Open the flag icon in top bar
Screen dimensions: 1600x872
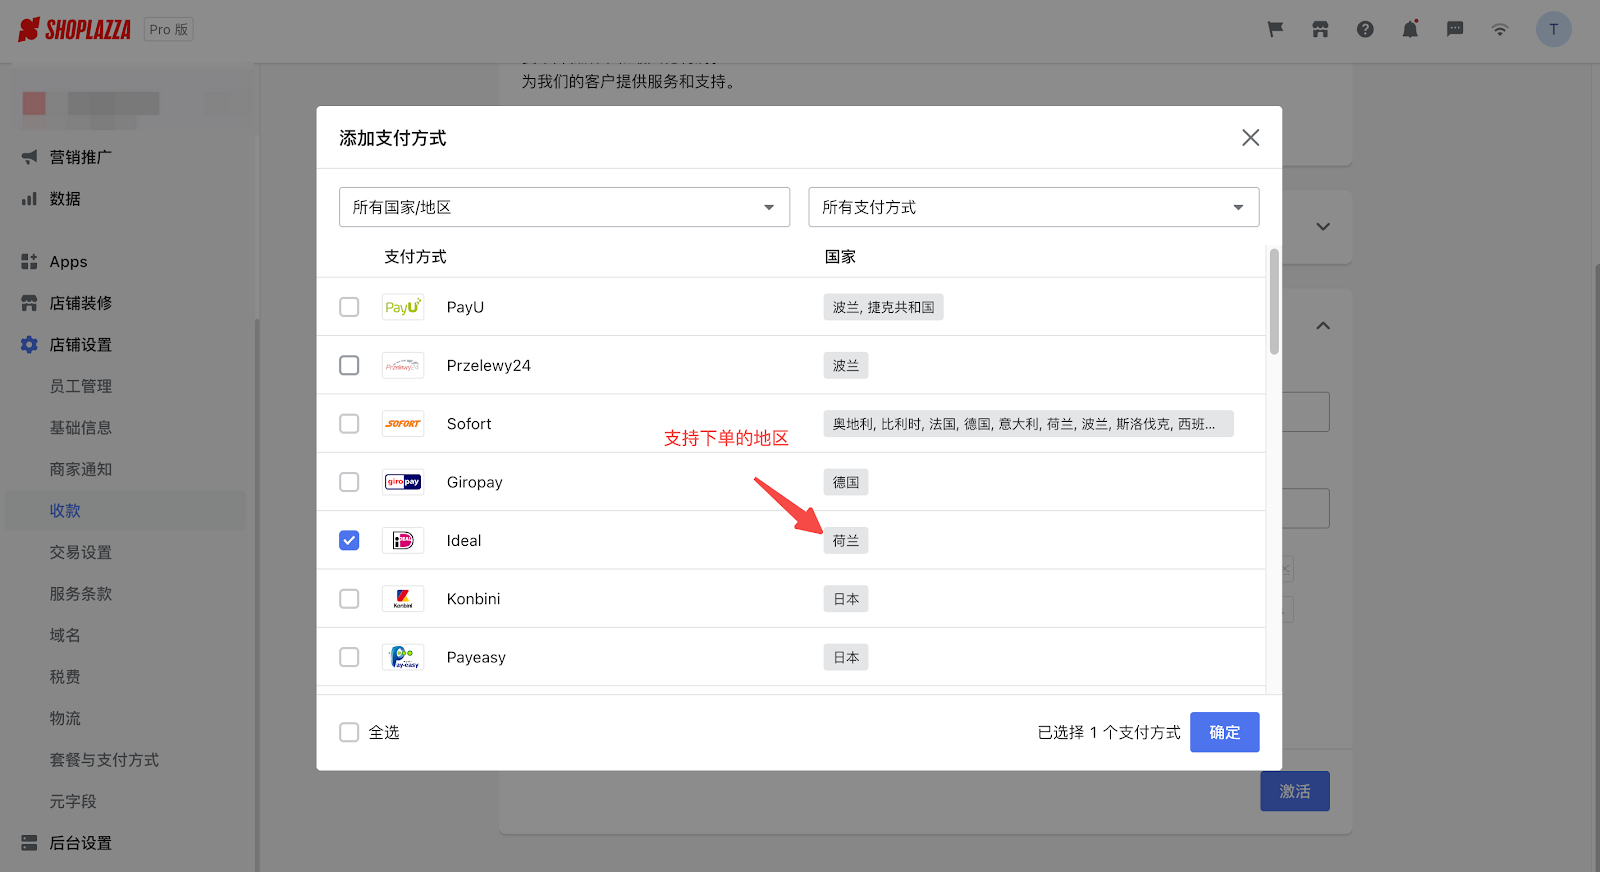tap(1275, 30)
